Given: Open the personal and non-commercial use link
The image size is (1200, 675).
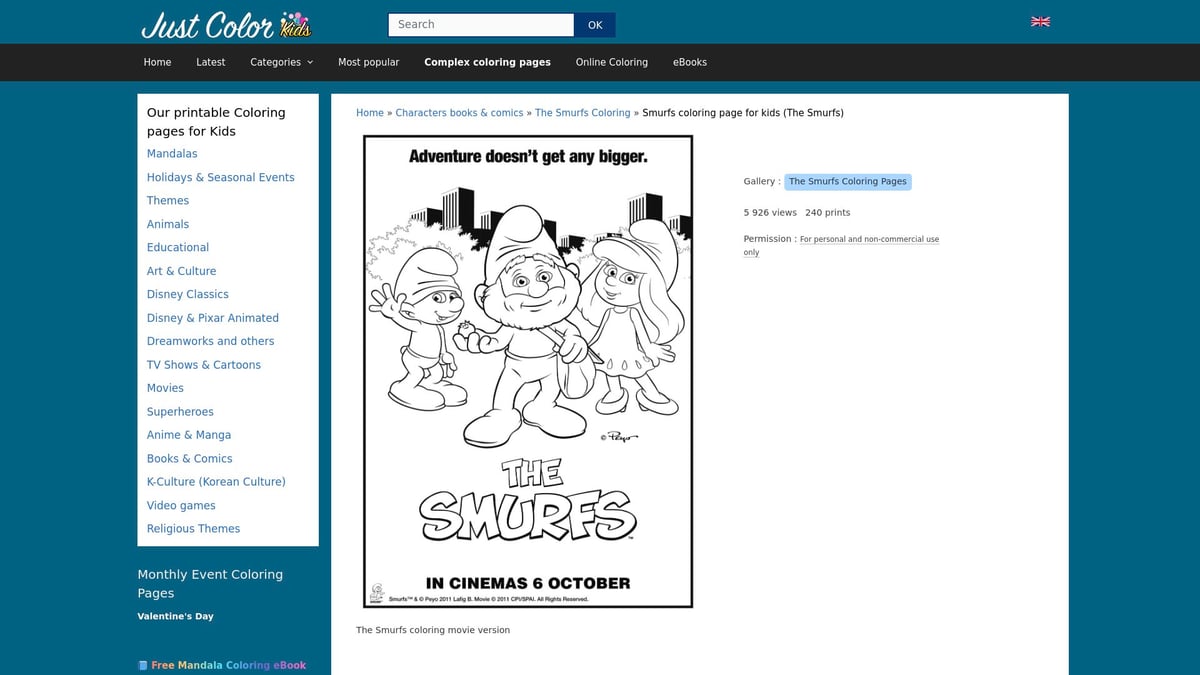Looking at the screenshot, I should tap(869, 239).
